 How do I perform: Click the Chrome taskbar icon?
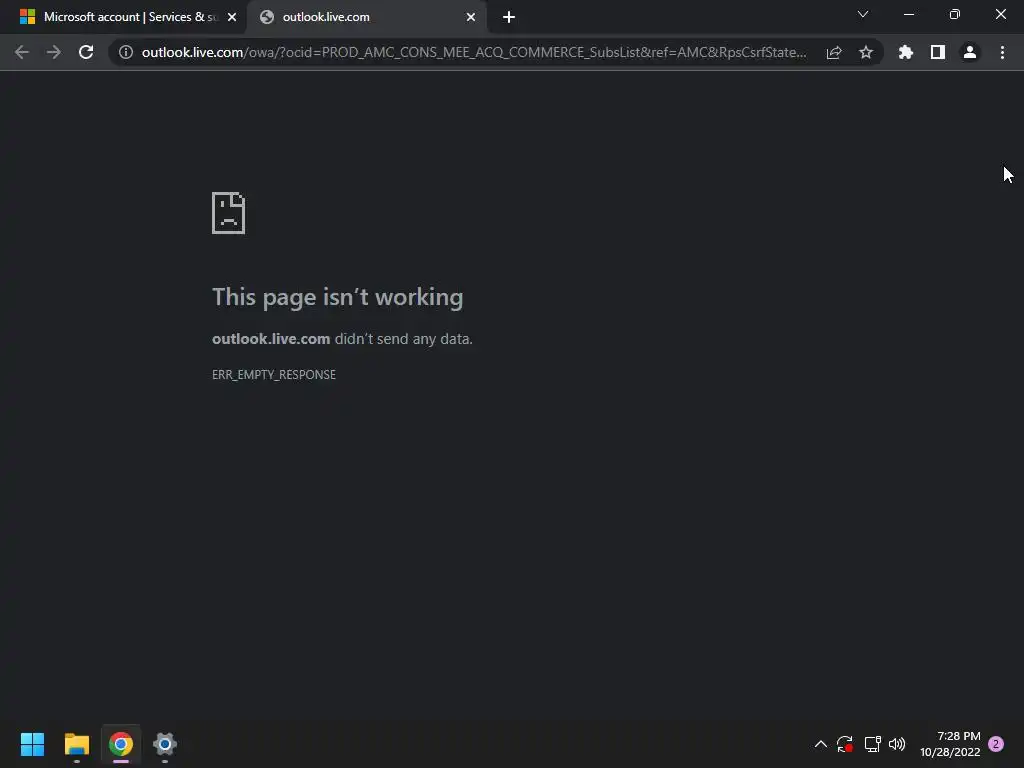click(121, 744)
